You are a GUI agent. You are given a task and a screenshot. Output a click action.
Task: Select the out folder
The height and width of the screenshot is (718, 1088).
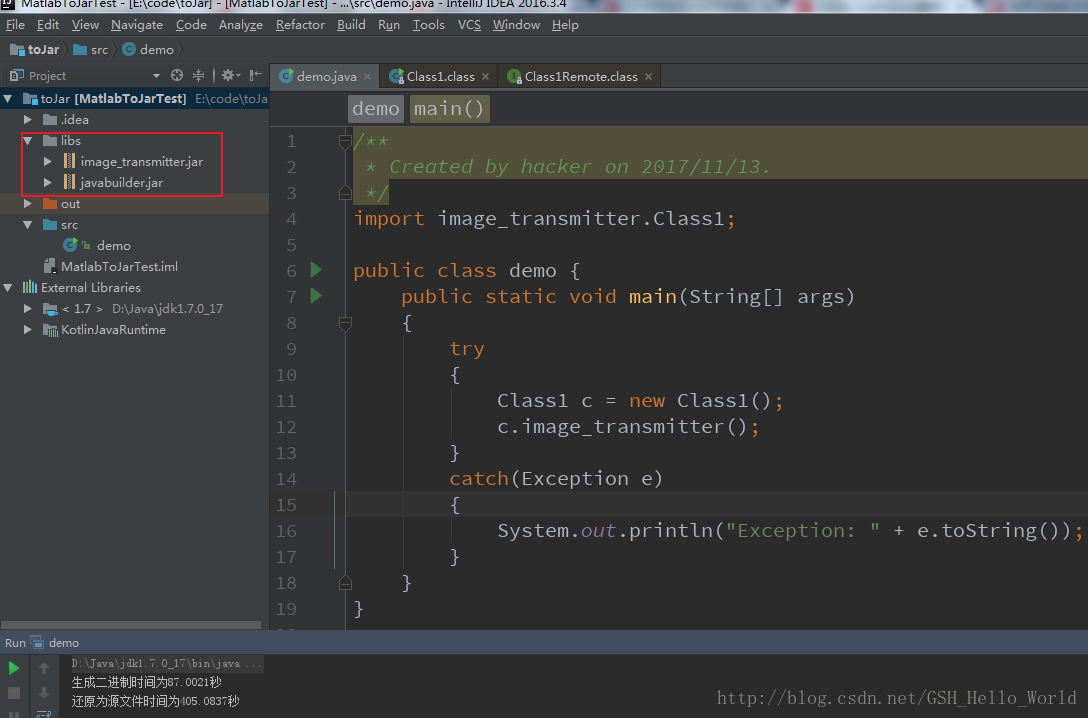pyautogui.click(x=70, y=204)
